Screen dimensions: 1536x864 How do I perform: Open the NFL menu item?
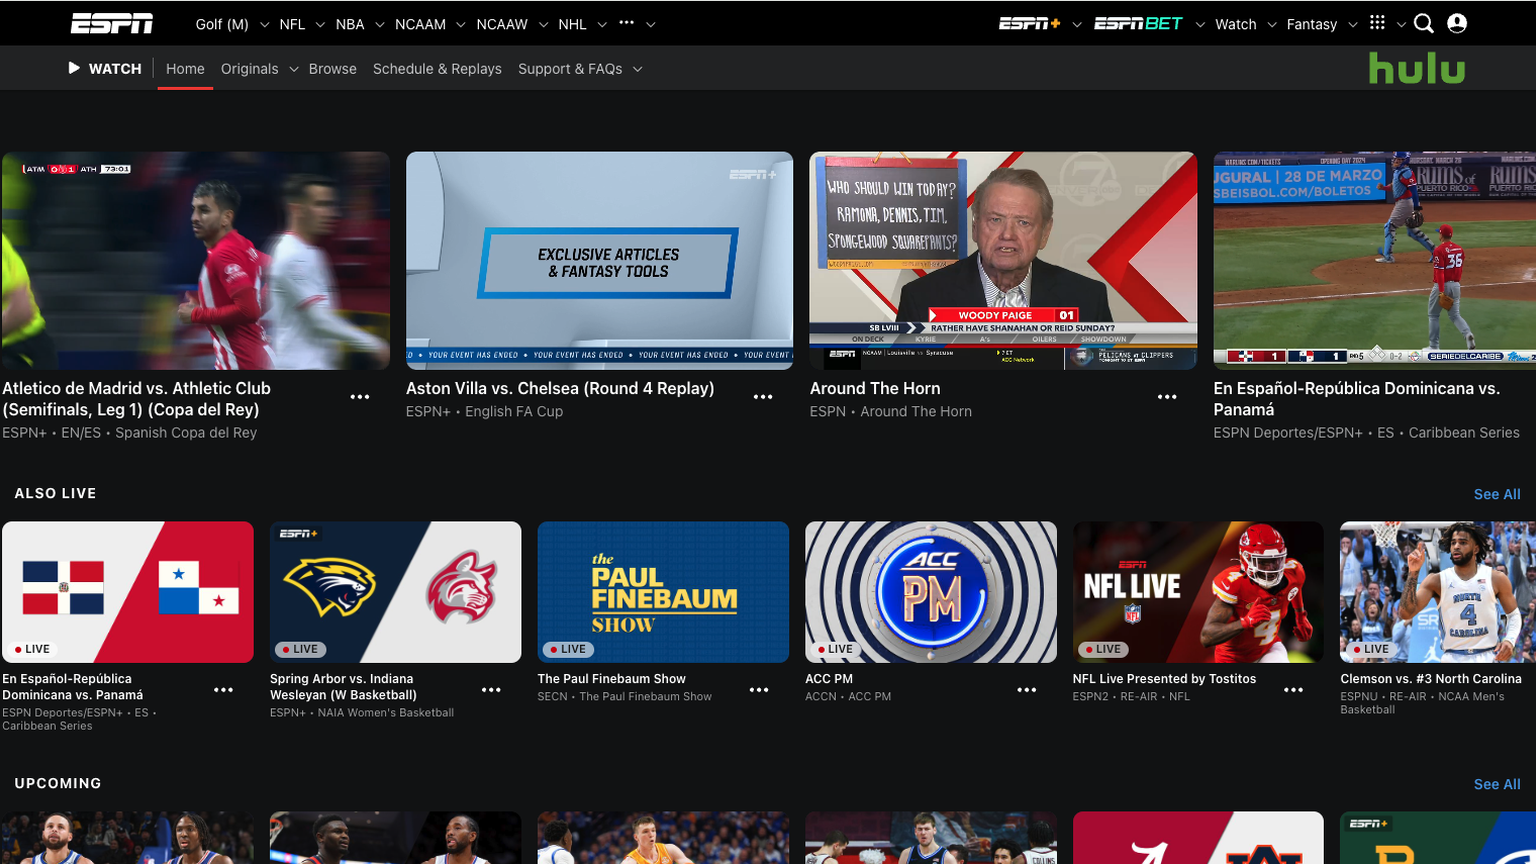(x=292, y=24)
